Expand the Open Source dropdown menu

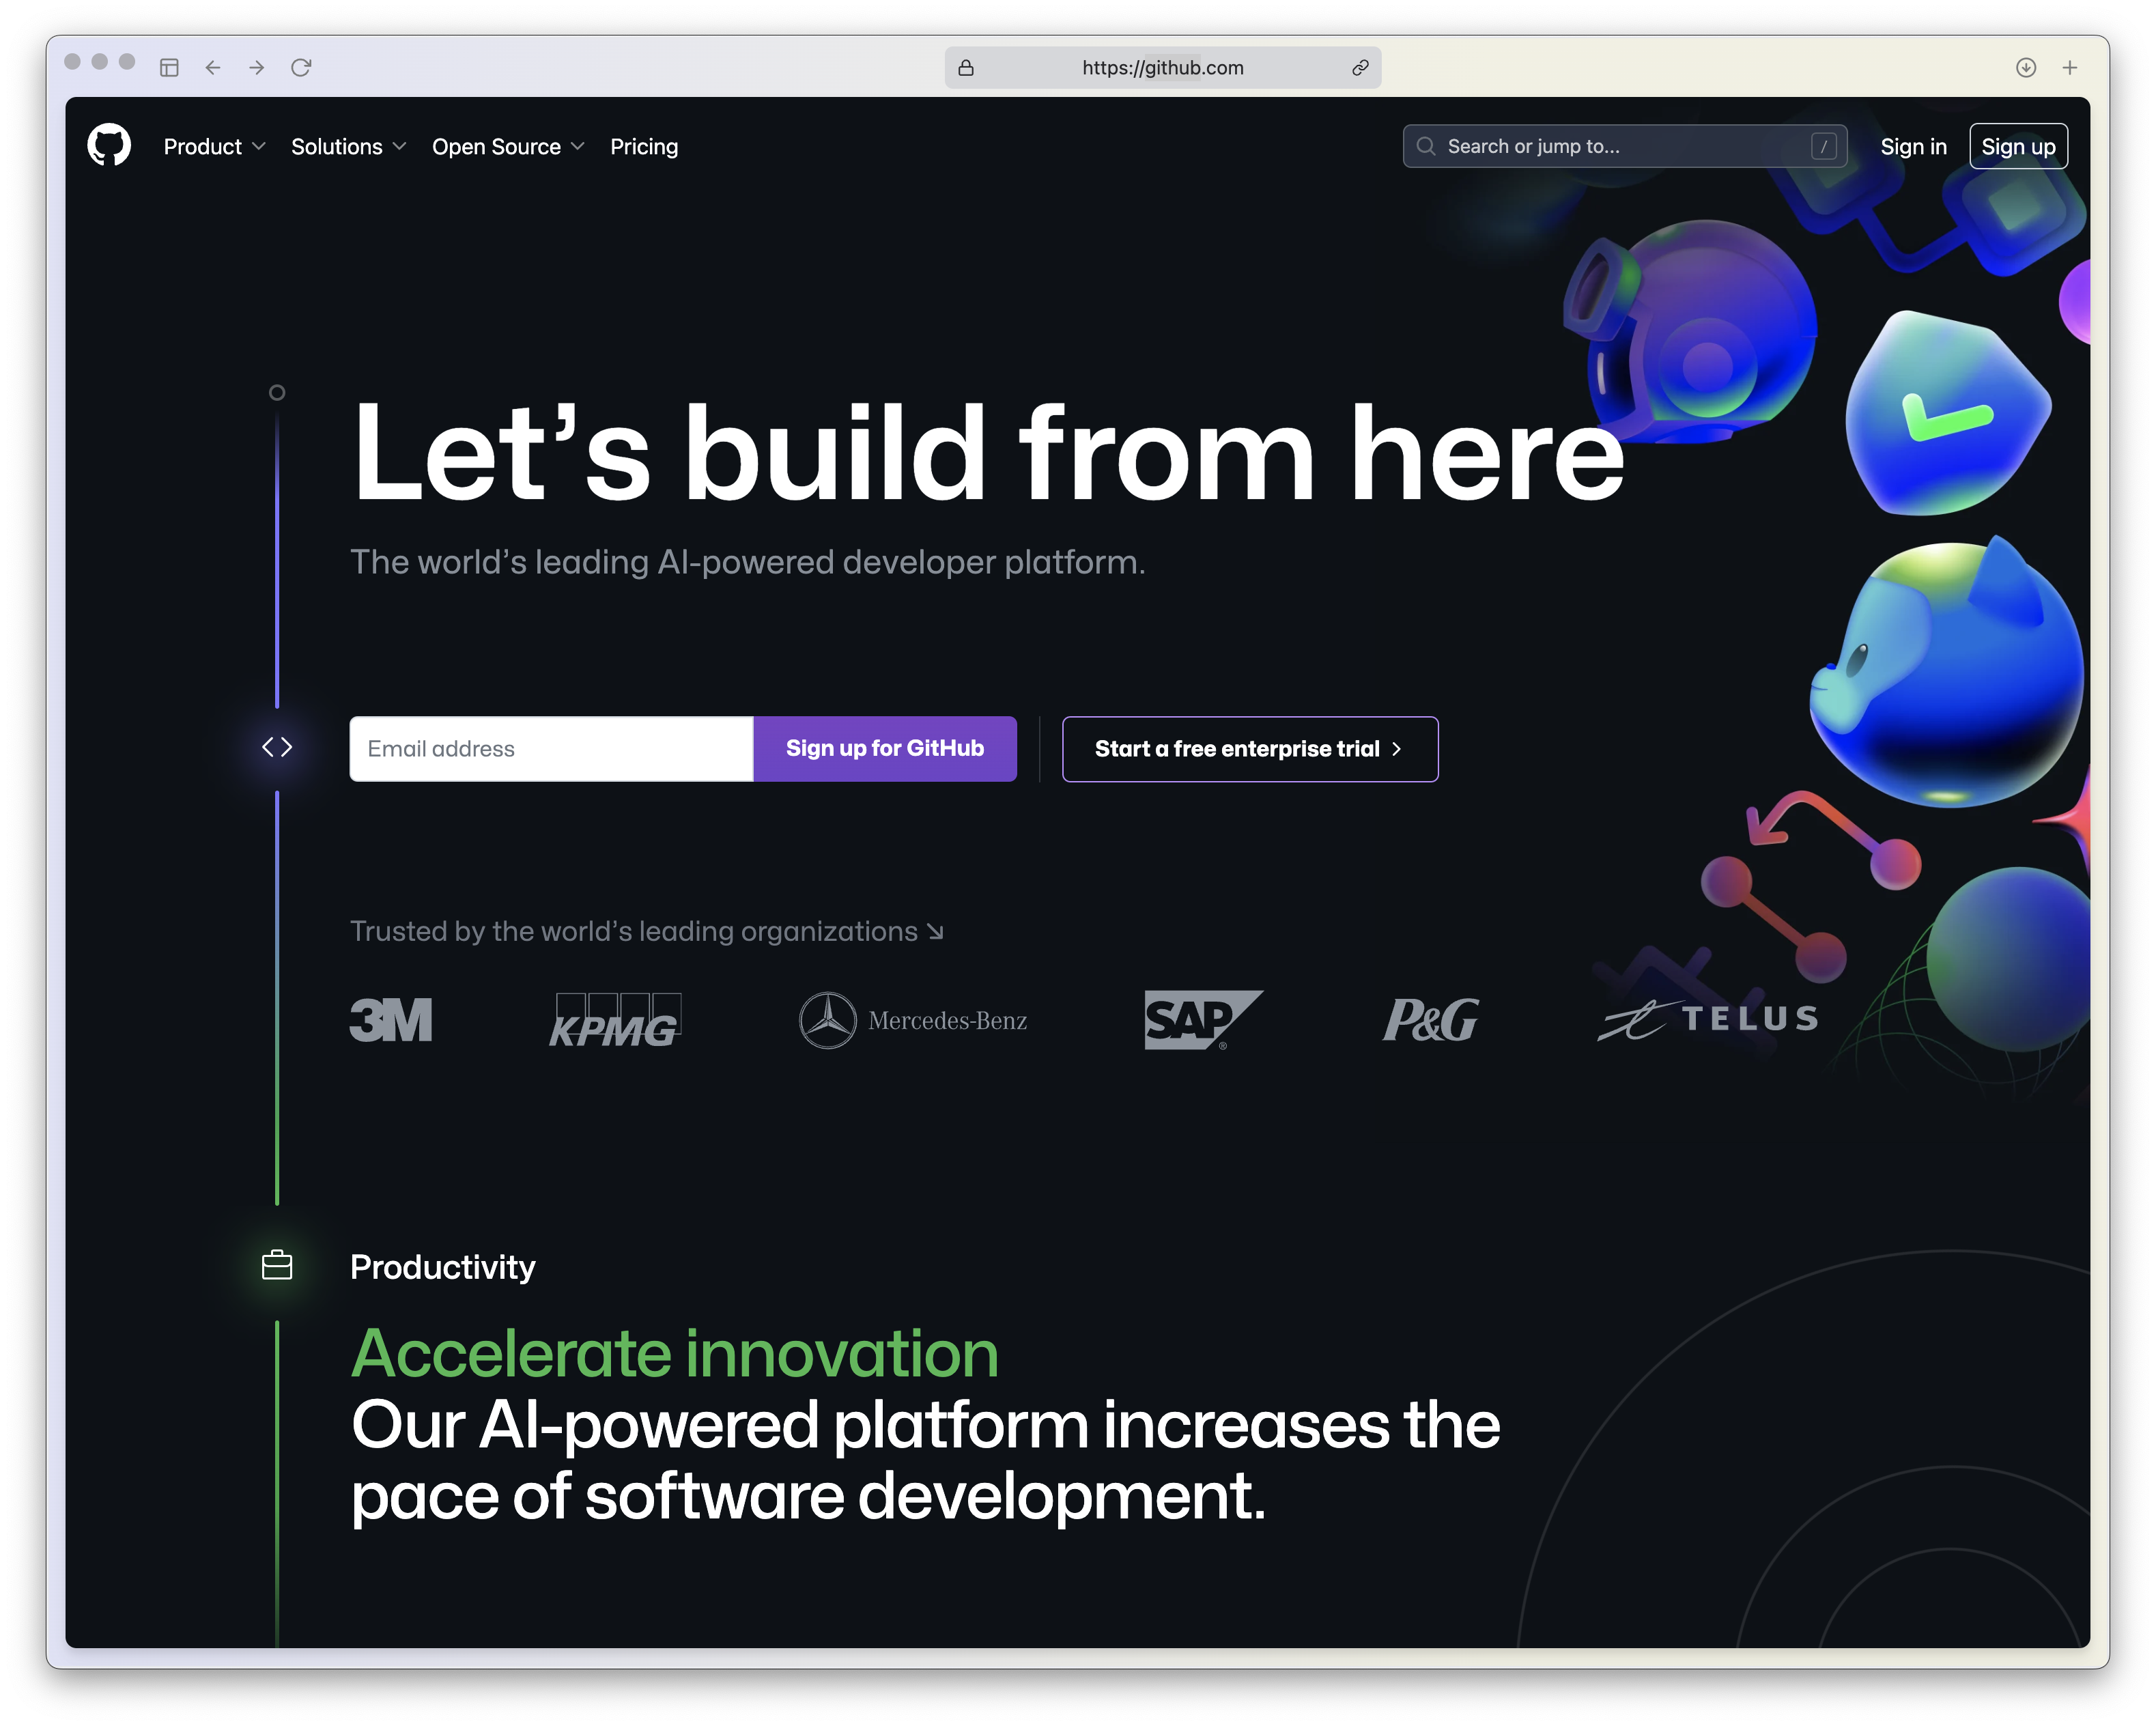[x=508, y=146]
